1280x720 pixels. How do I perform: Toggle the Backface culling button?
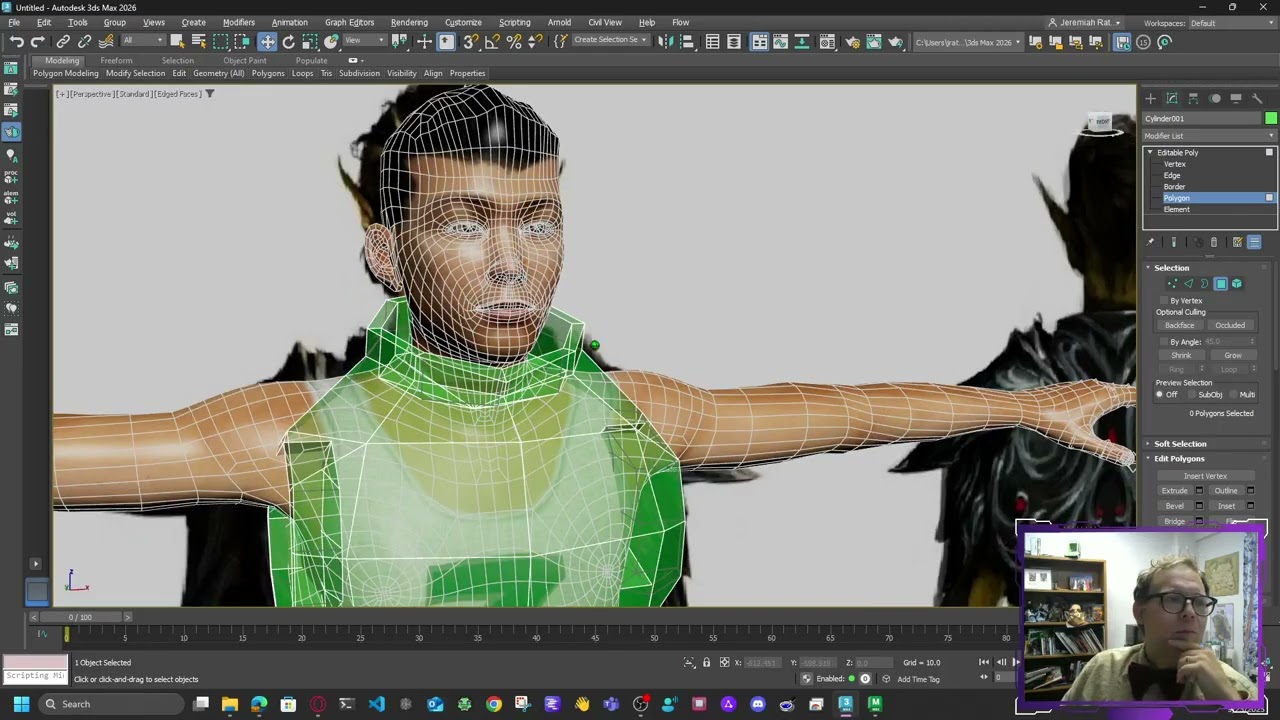(1179, 325)
